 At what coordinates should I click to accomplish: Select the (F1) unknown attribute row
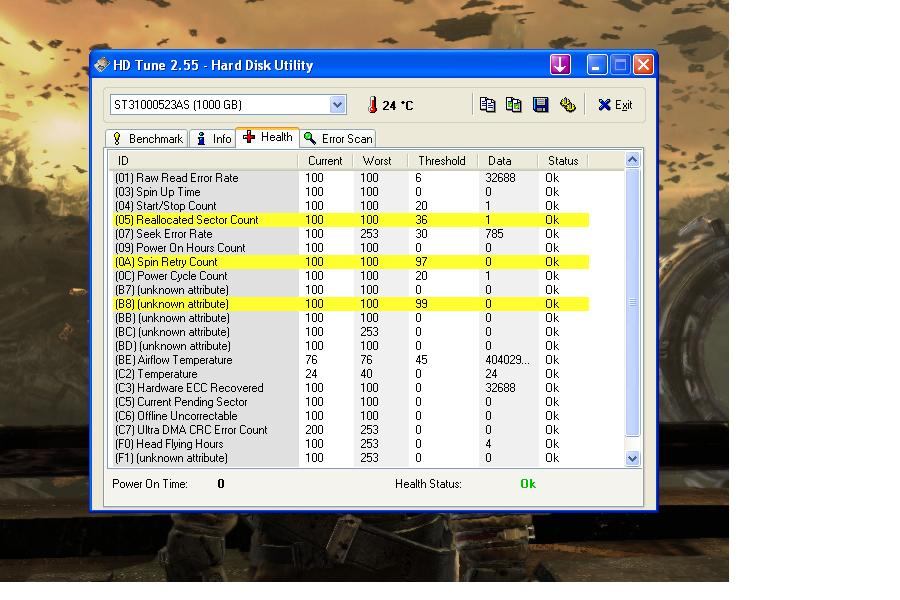(x=350, y=458)
